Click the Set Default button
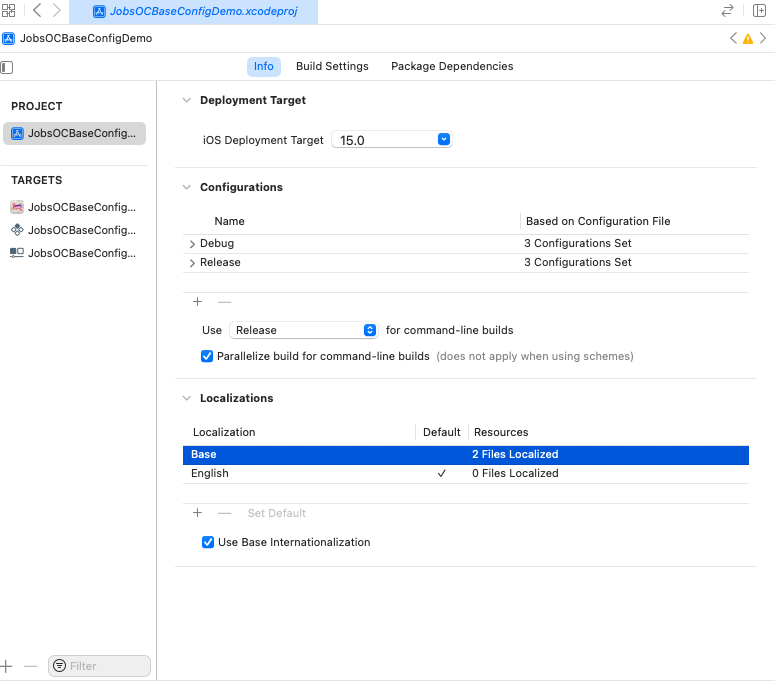 [277, 513]
